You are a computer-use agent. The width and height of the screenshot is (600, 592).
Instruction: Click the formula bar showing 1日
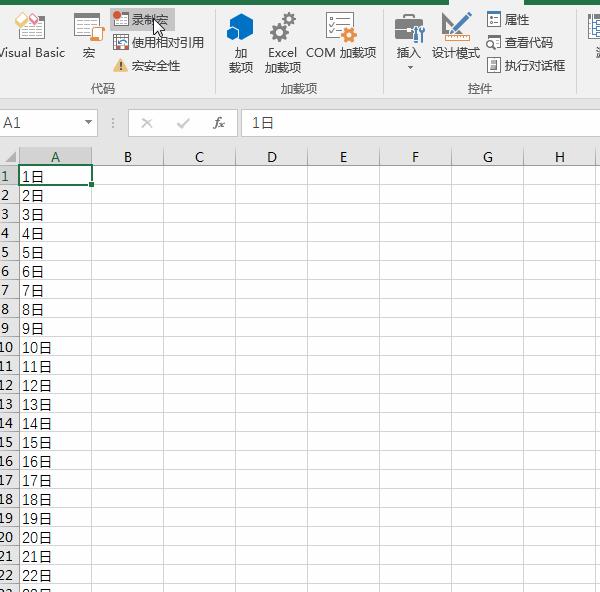coord(421,123)
